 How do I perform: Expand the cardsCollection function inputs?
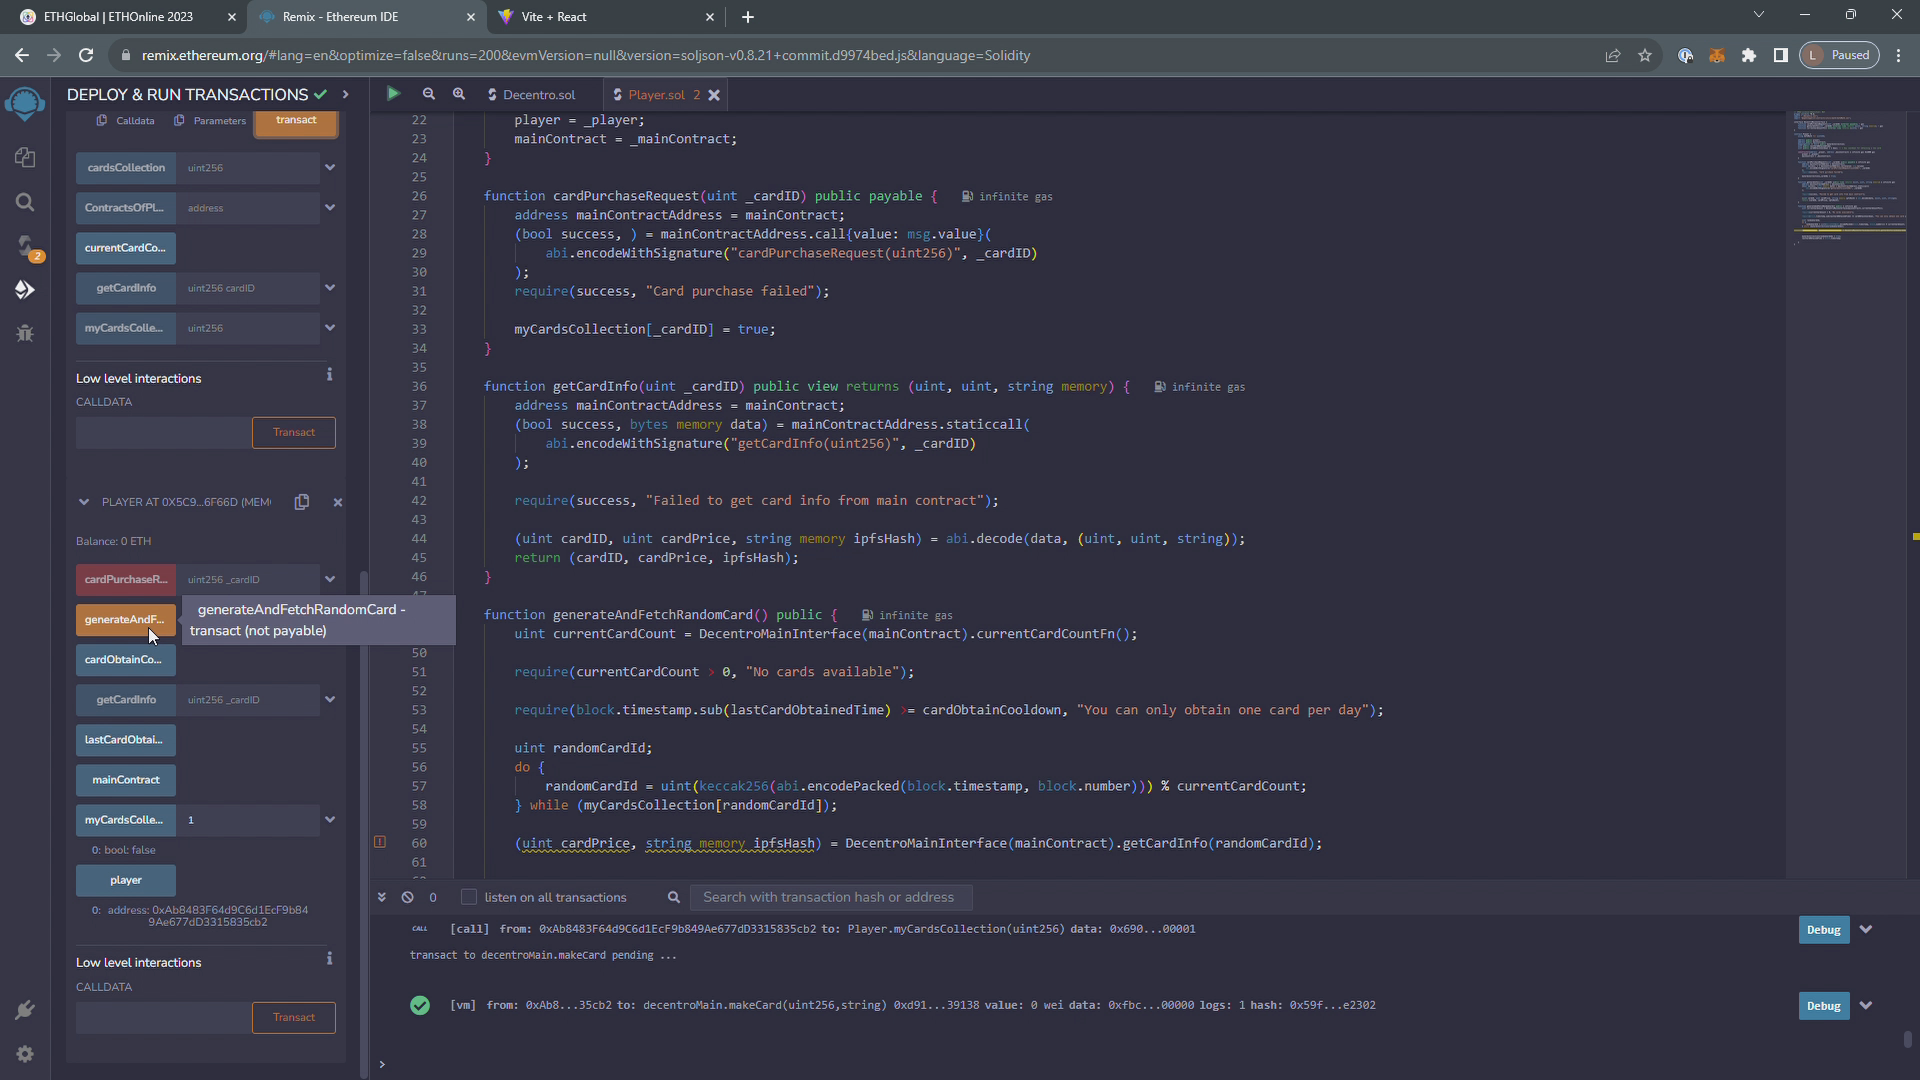pyautogui.click(x=330, y=167)
